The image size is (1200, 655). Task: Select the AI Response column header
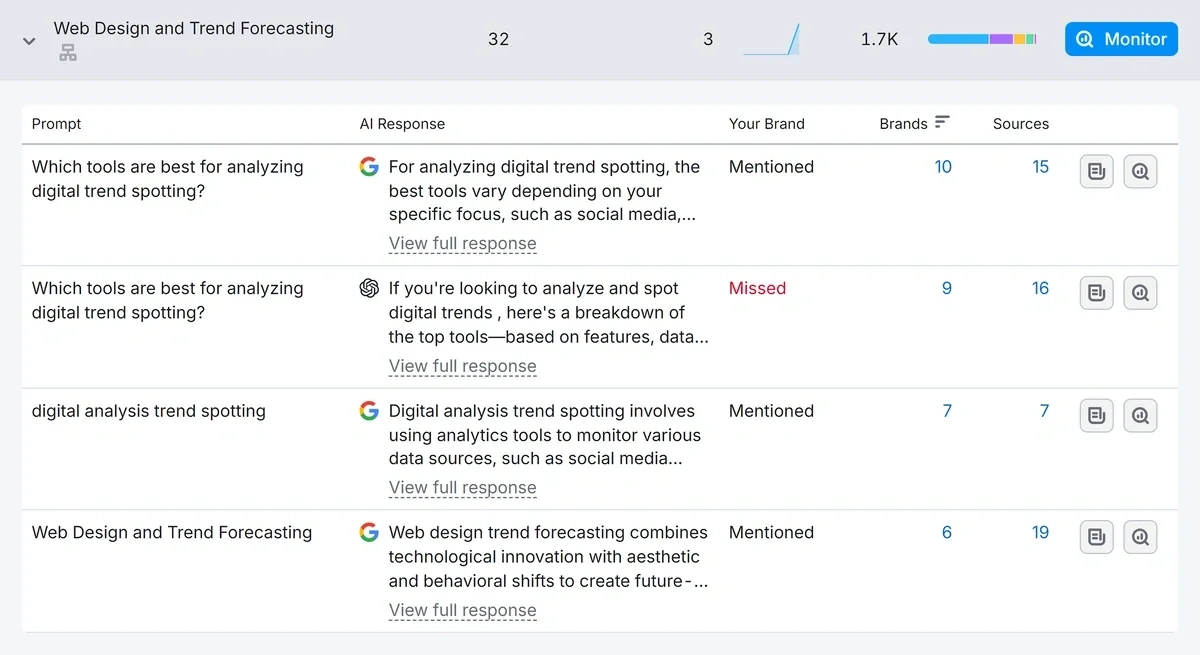tap(402, 123)
